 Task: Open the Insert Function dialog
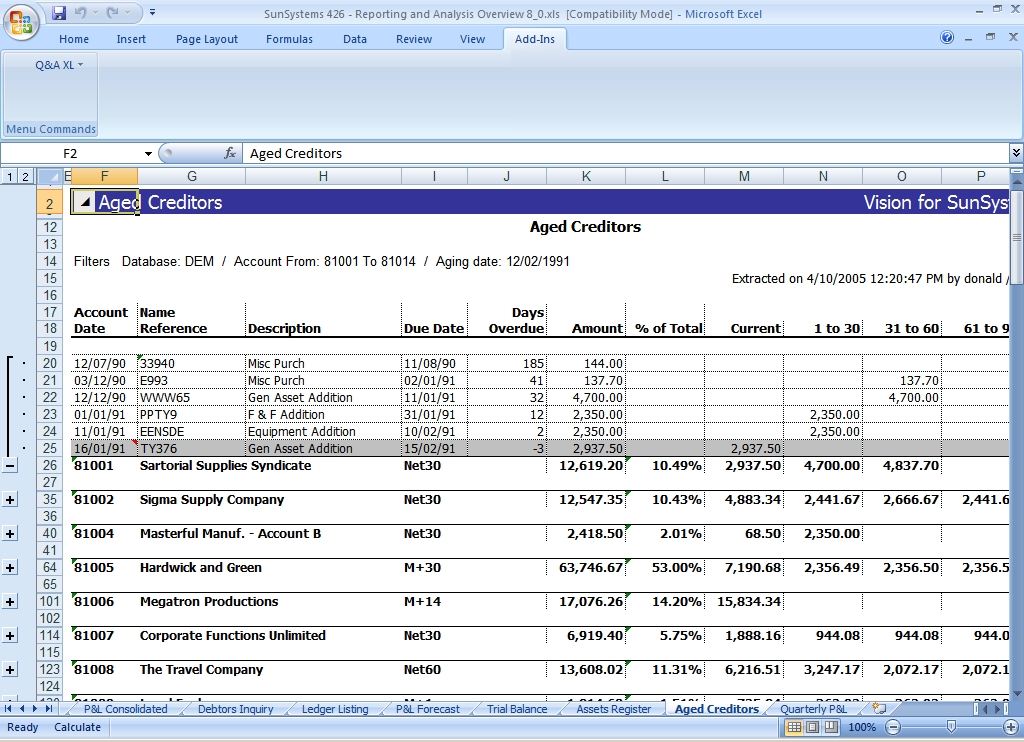(x=230, y=153)
